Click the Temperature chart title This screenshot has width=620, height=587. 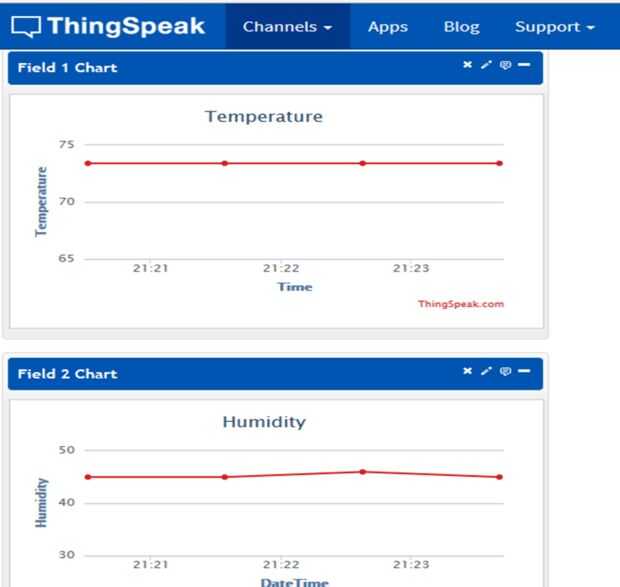point(264,116)
